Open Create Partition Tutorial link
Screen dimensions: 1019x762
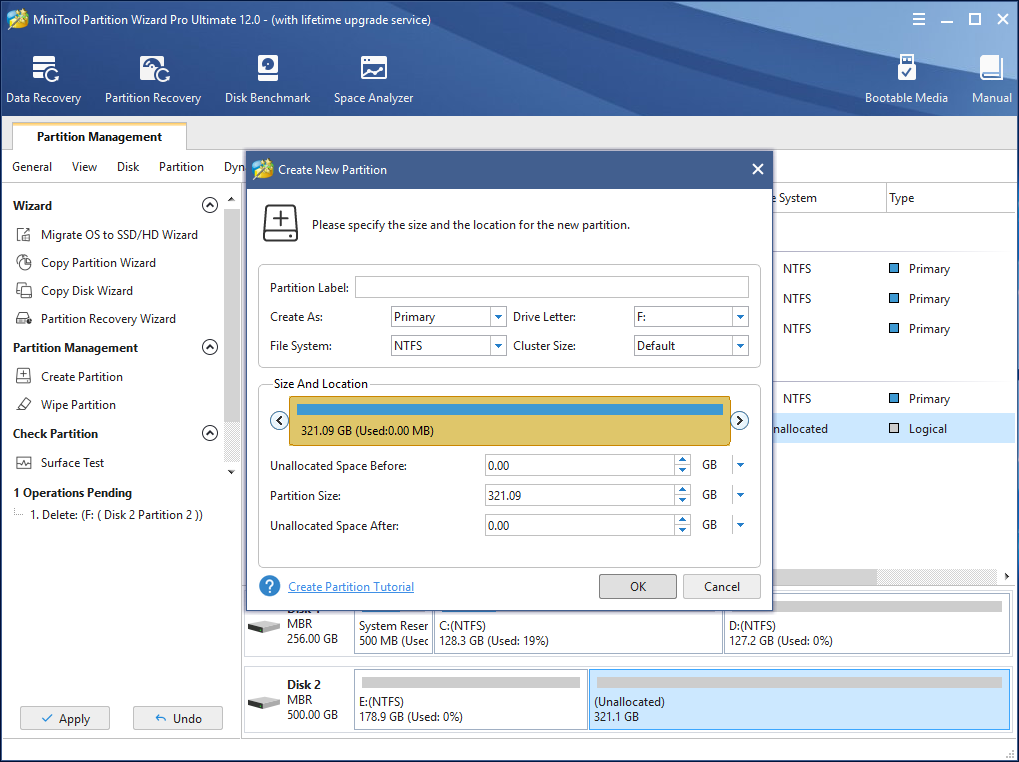click(351, 587)
